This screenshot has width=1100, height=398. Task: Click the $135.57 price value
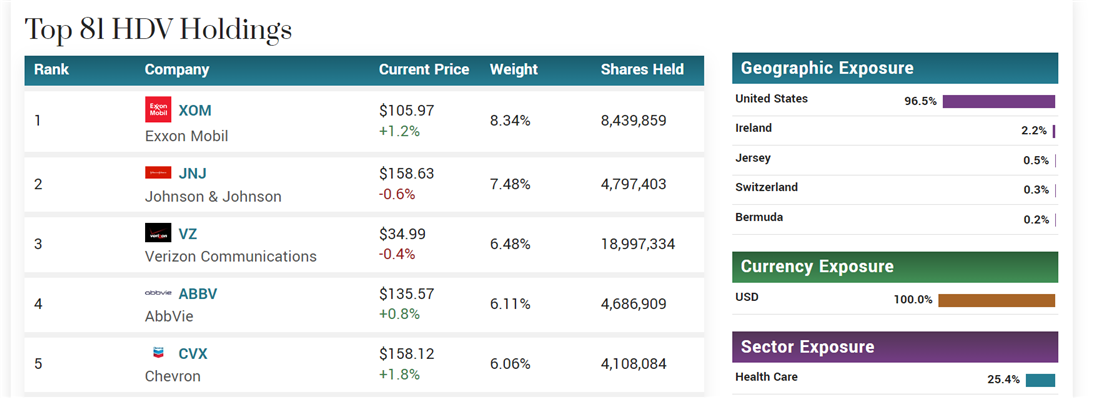407,293
